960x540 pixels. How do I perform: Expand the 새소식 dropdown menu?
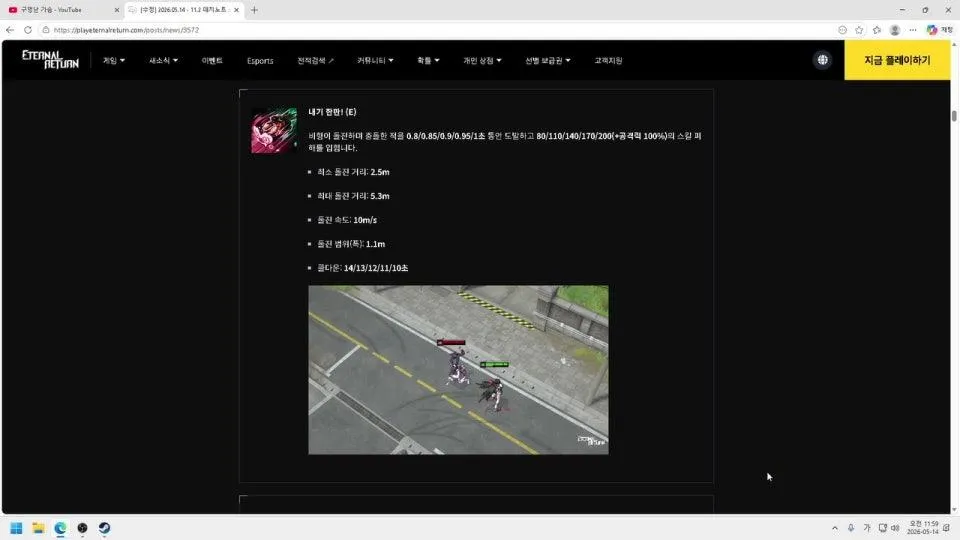(x=163, y=61)
